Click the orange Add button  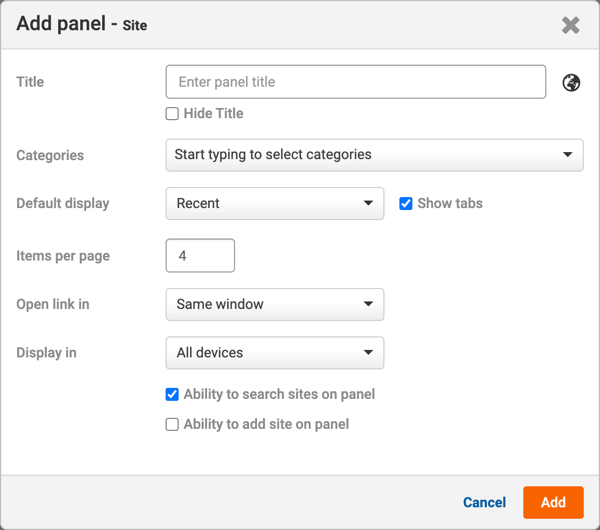coord(553,502)
